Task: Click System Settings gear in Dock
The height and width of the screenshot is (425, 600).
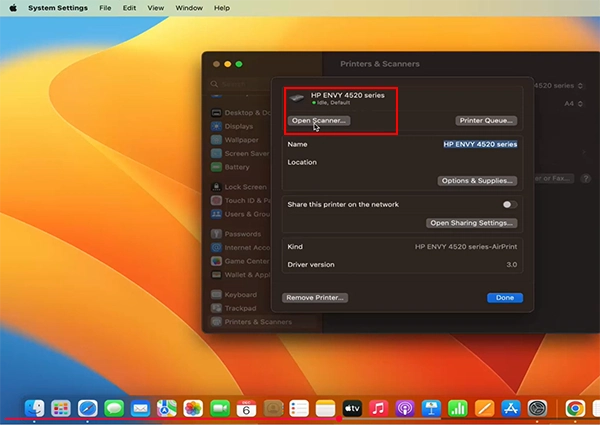Action: tap(537, 408)
